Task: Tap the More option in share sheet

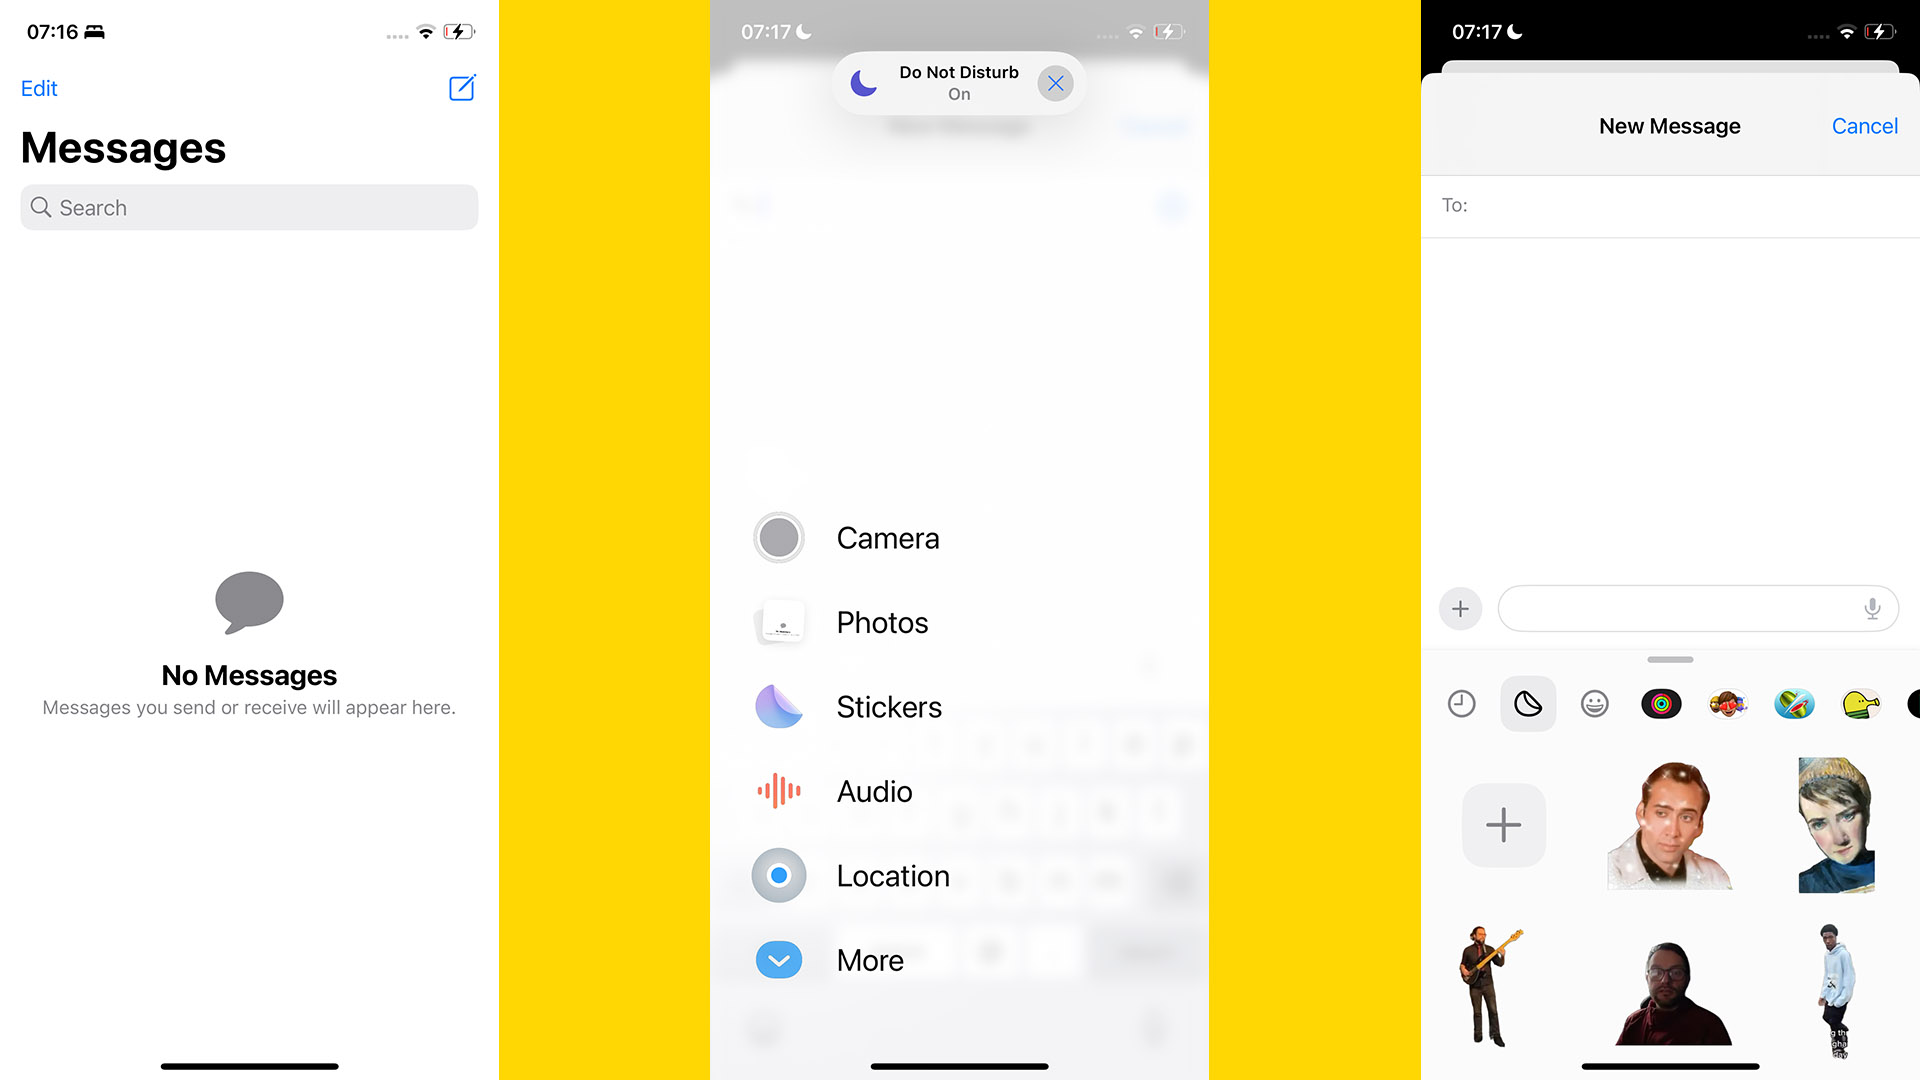Action: (x=869, y=959)
